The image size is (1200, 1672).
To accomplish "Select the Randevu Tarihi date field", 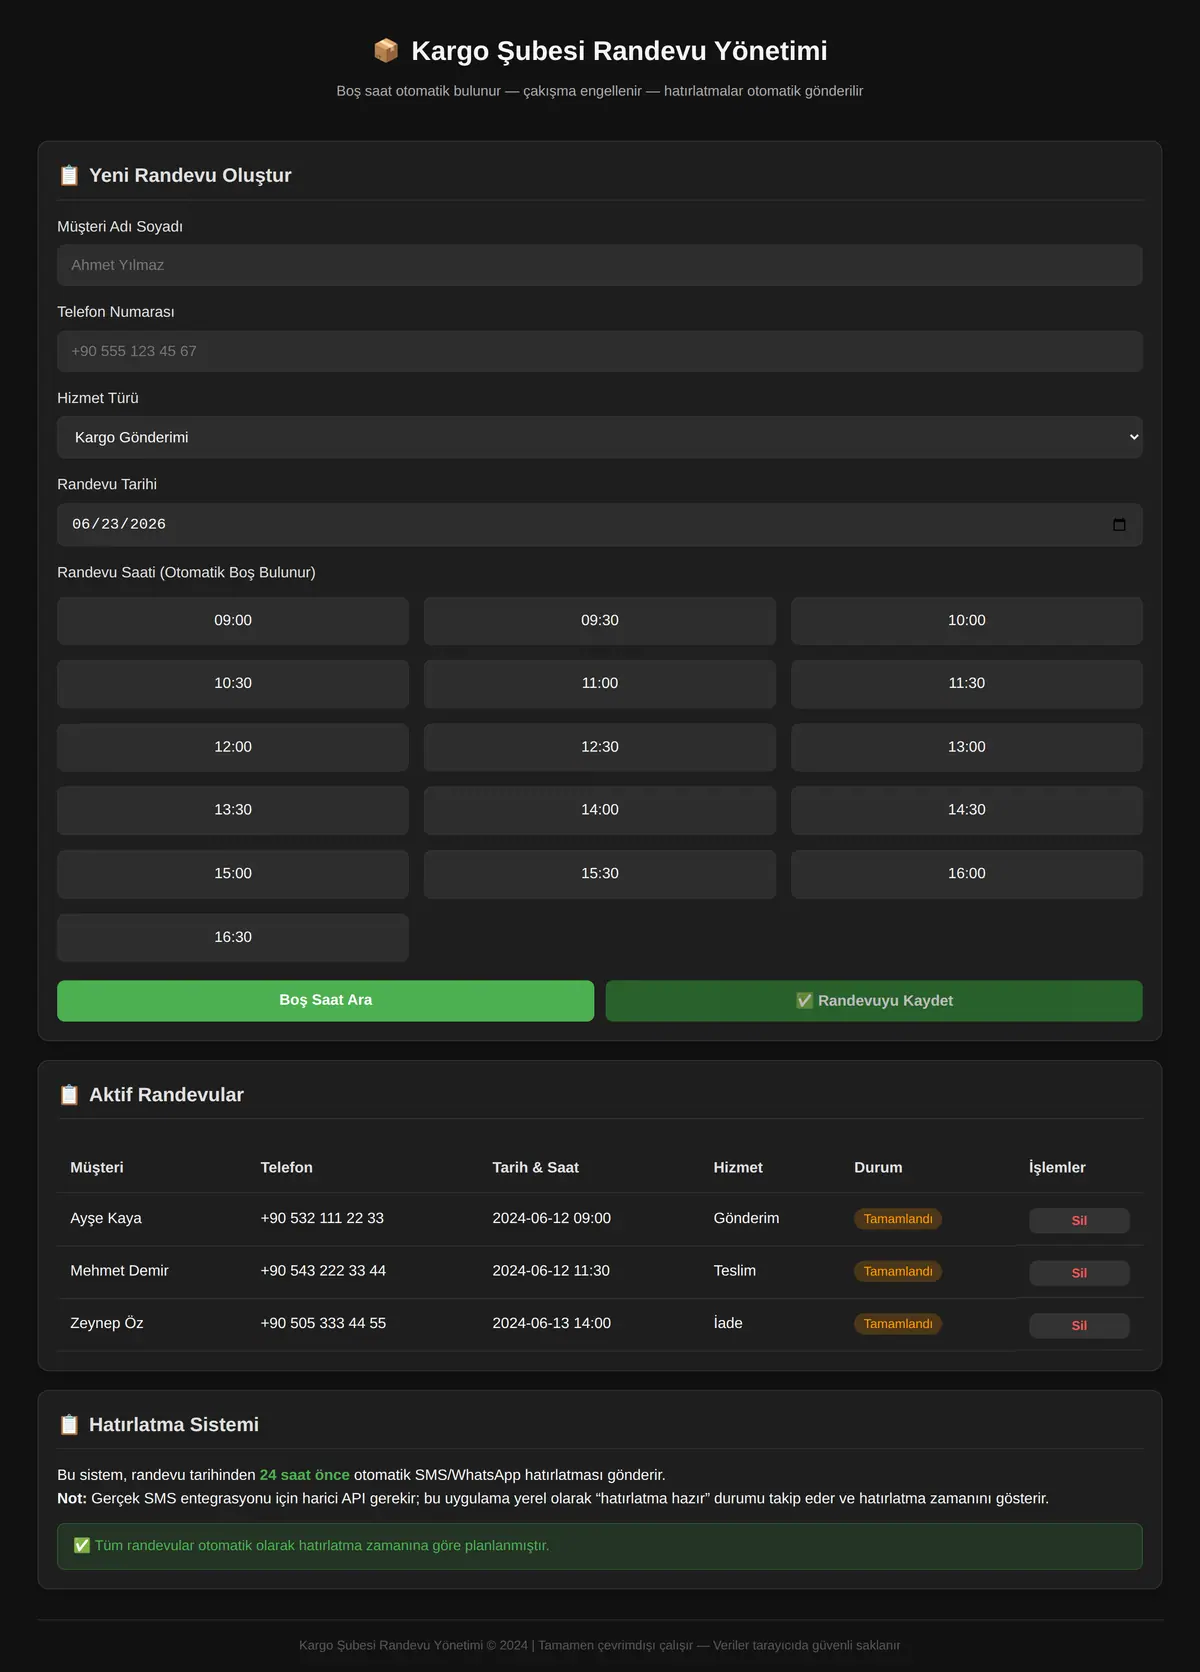I will 600,525.
